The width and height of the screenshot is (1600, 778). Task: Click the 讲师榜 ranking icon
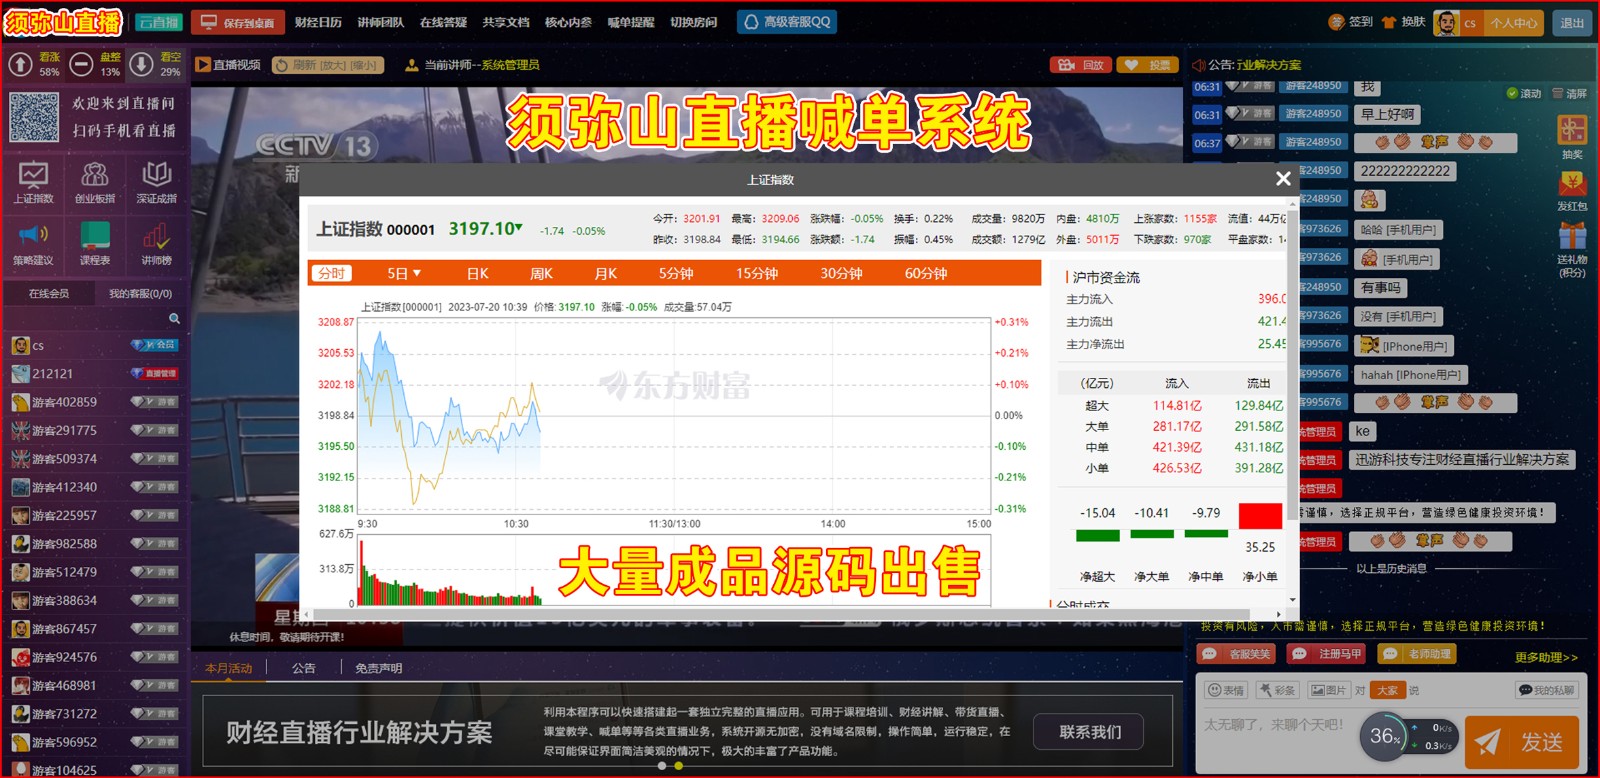point(156,236)
